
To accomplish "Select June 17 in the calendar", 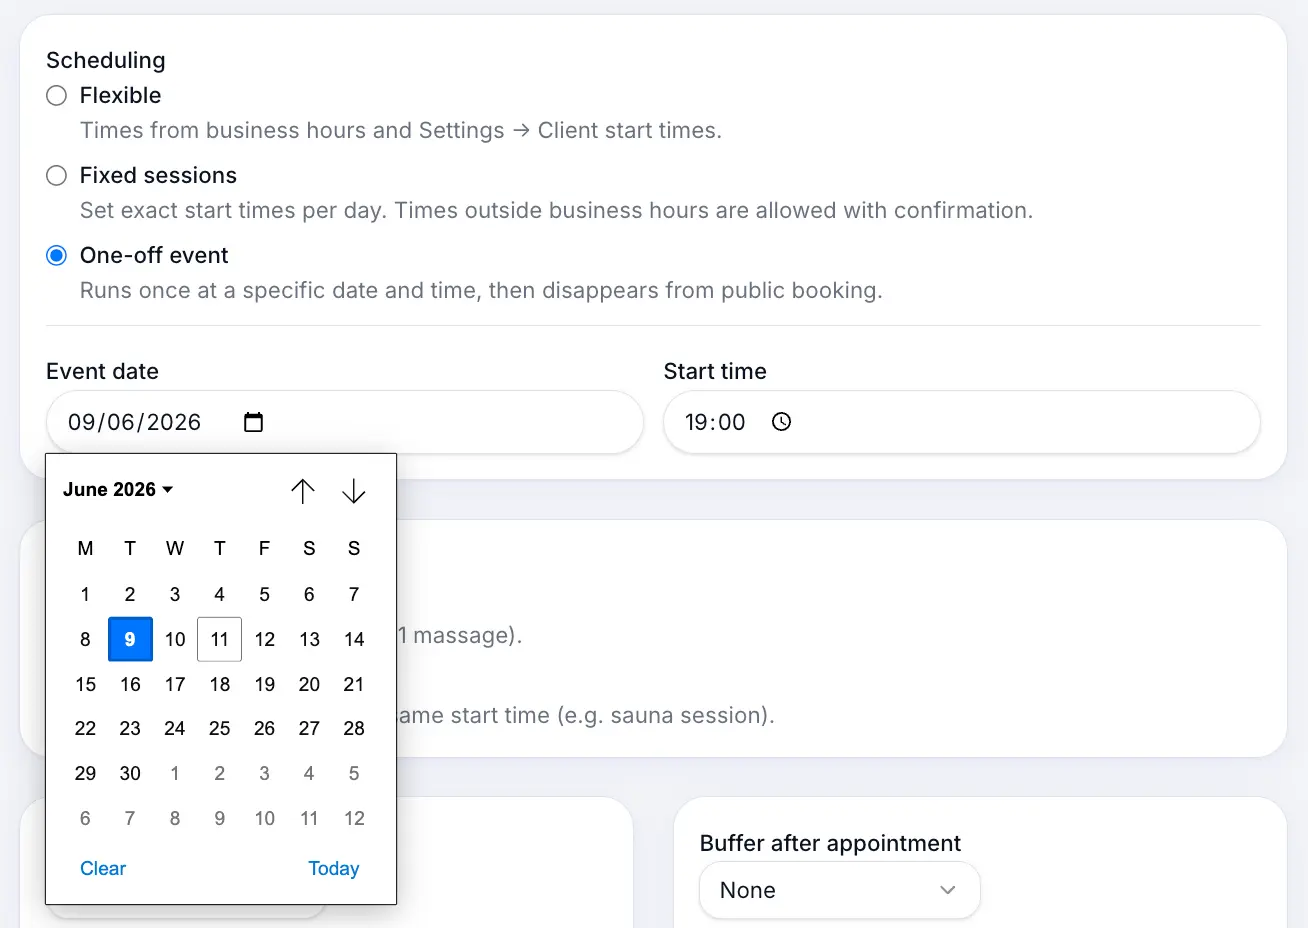I will point(175,684).
